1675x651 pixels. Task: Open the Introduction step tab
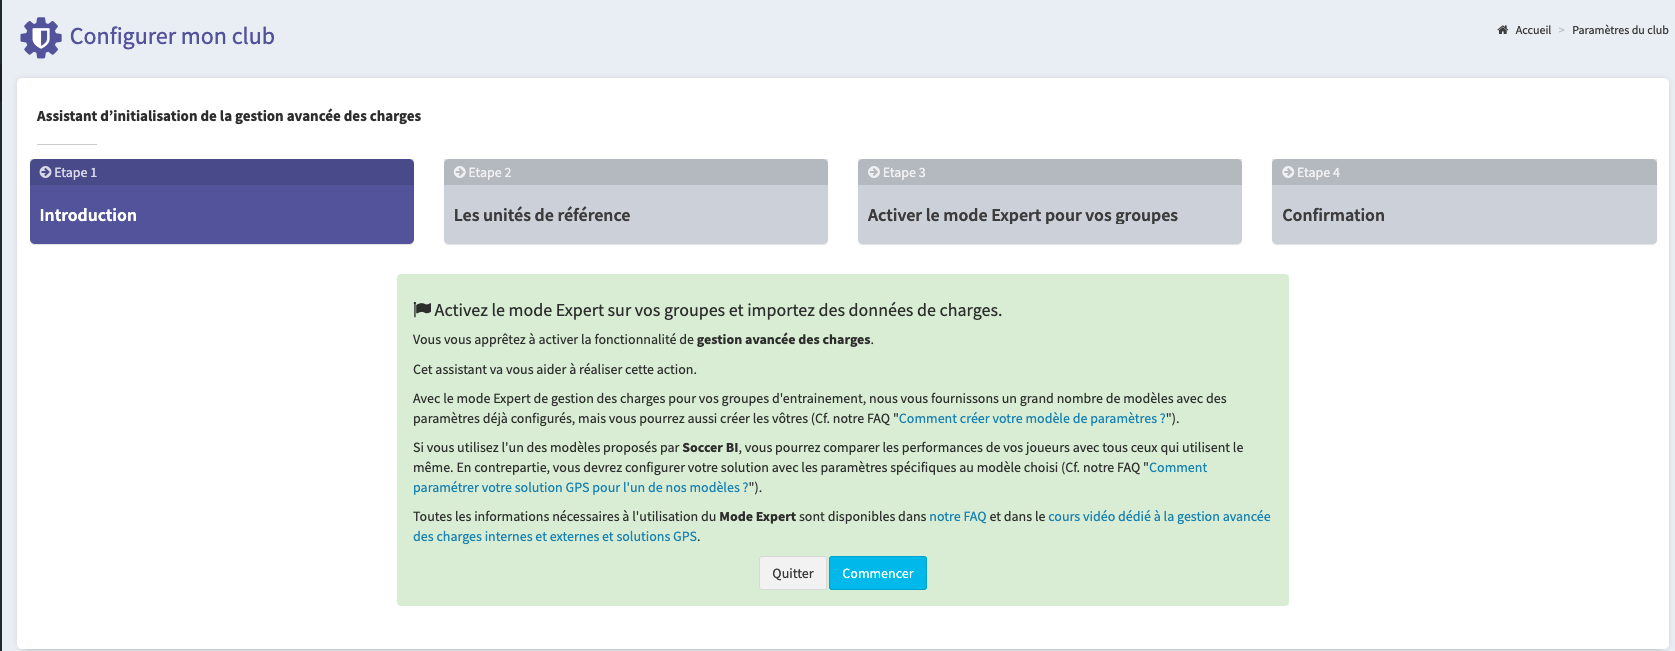point(222,201)
